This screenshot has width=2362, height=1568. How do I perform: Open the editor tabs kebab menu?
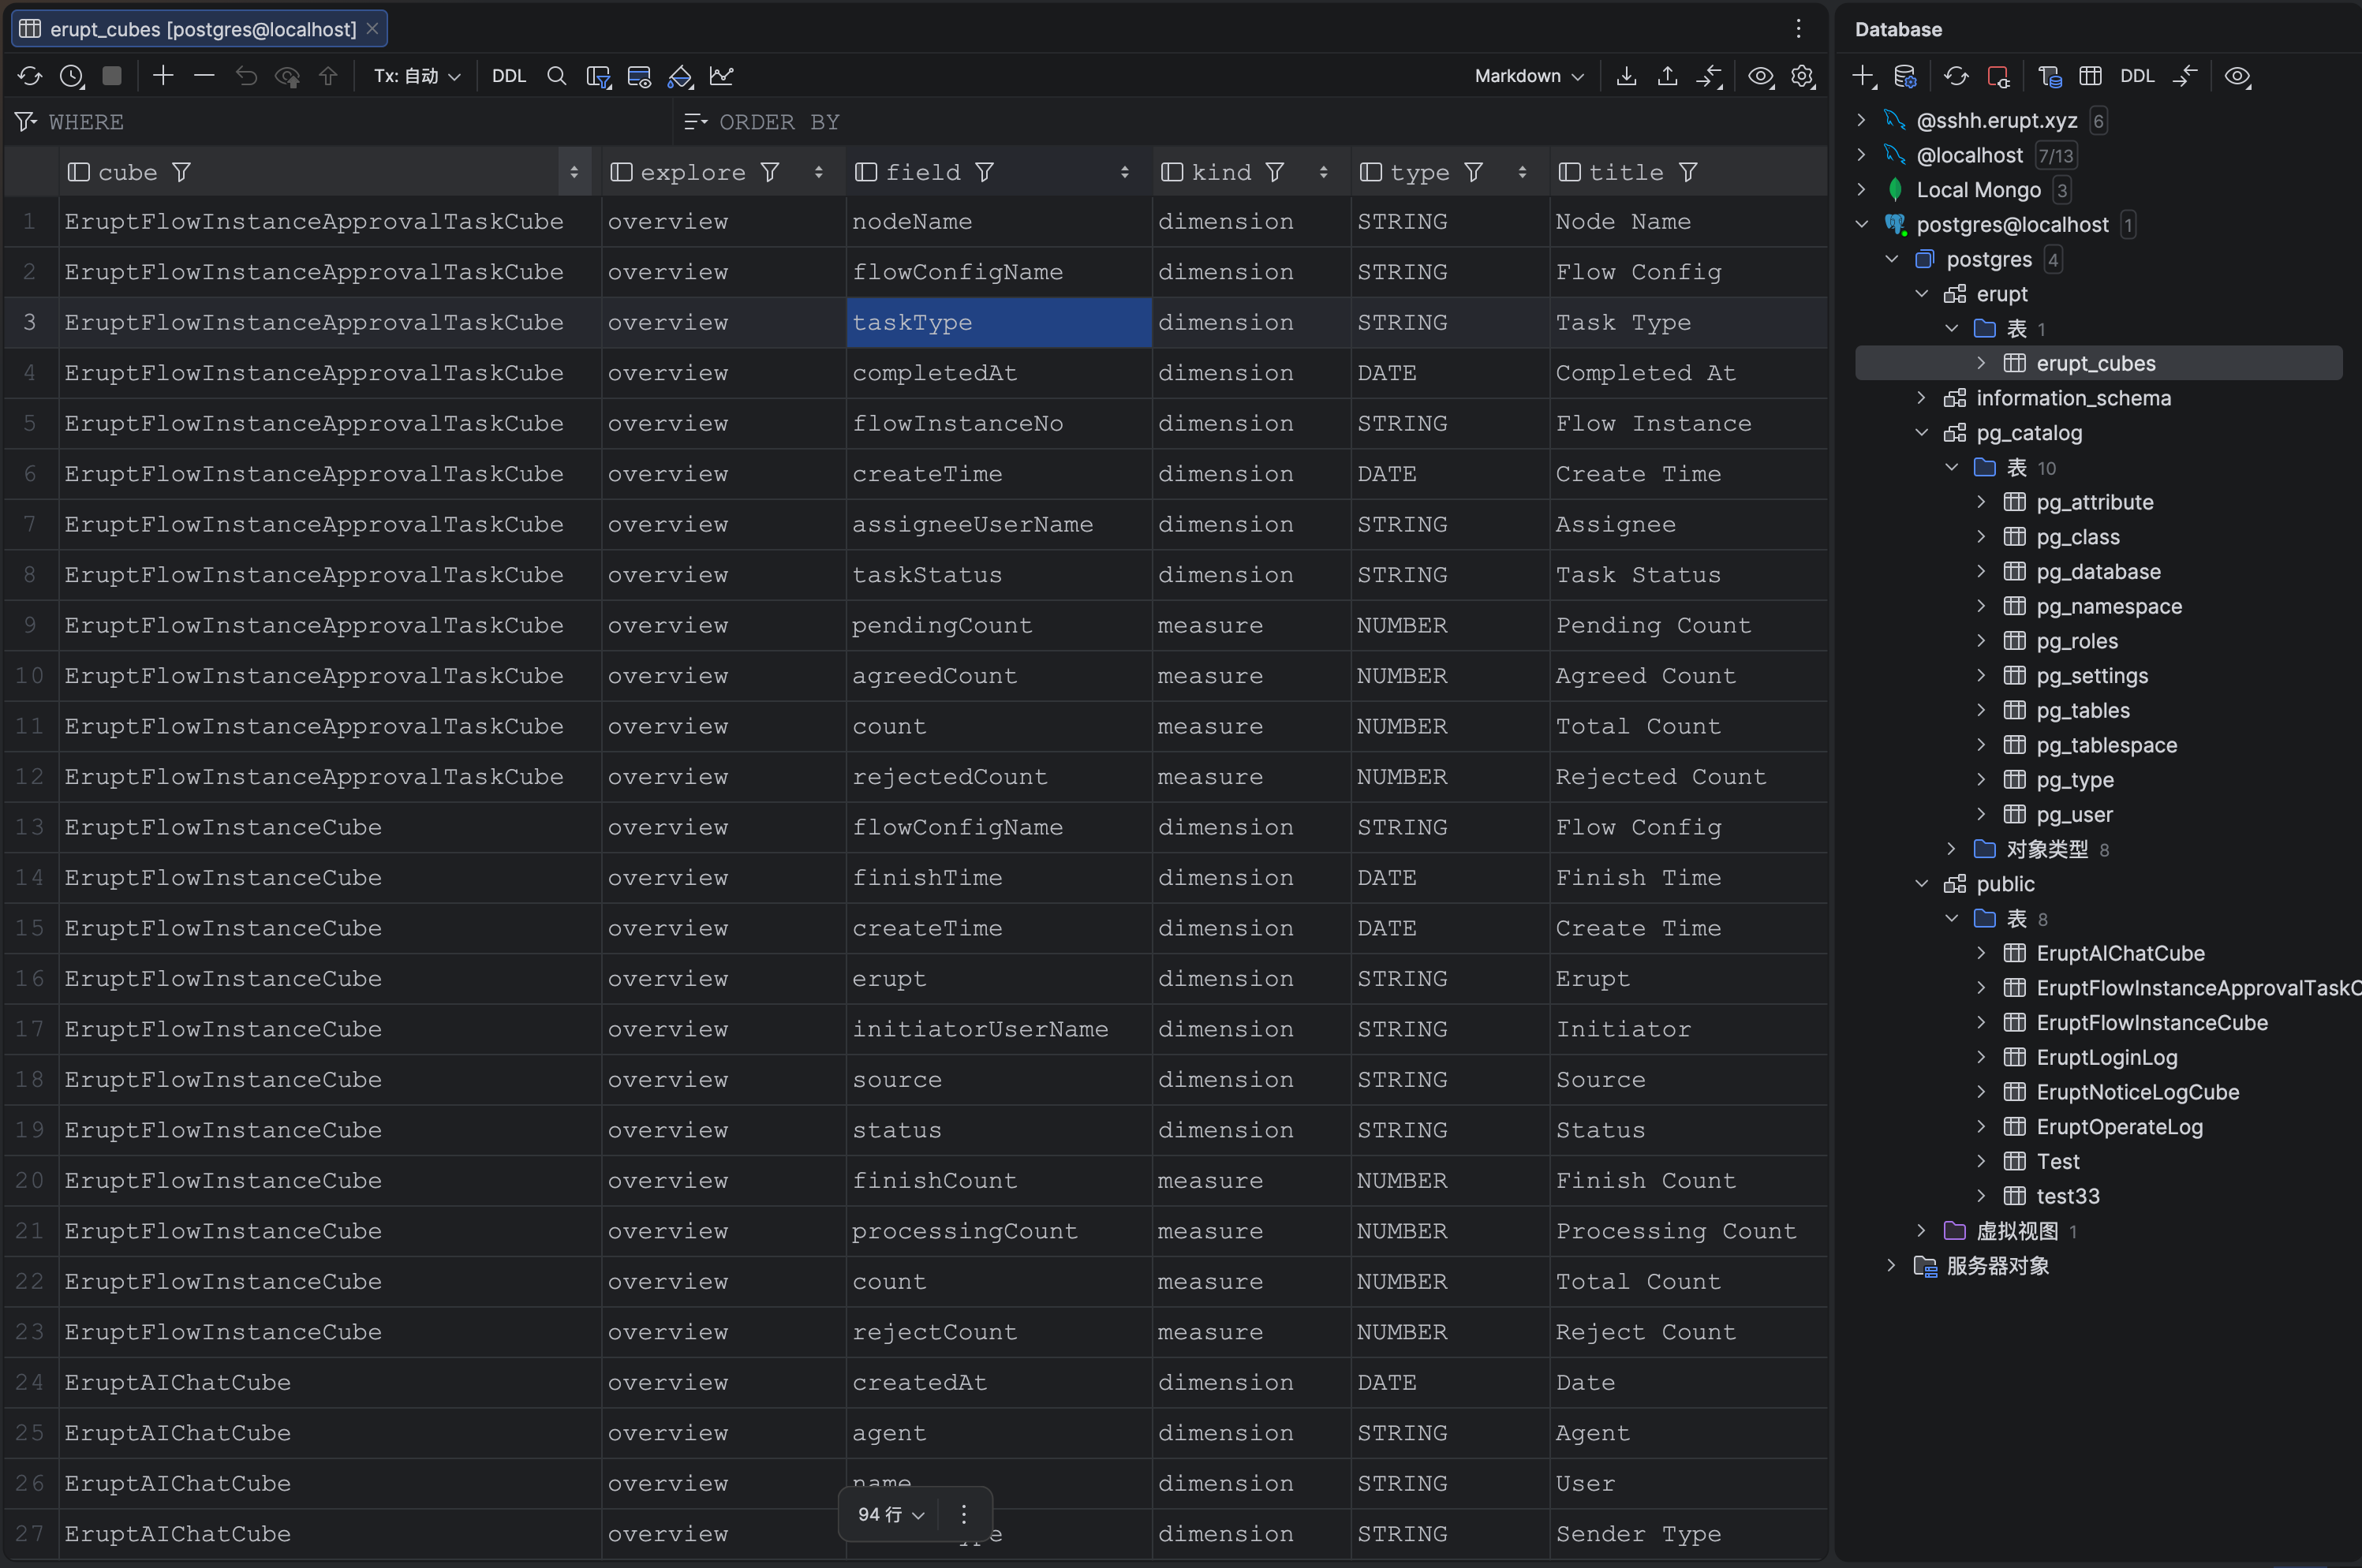tap(1798, 29)
